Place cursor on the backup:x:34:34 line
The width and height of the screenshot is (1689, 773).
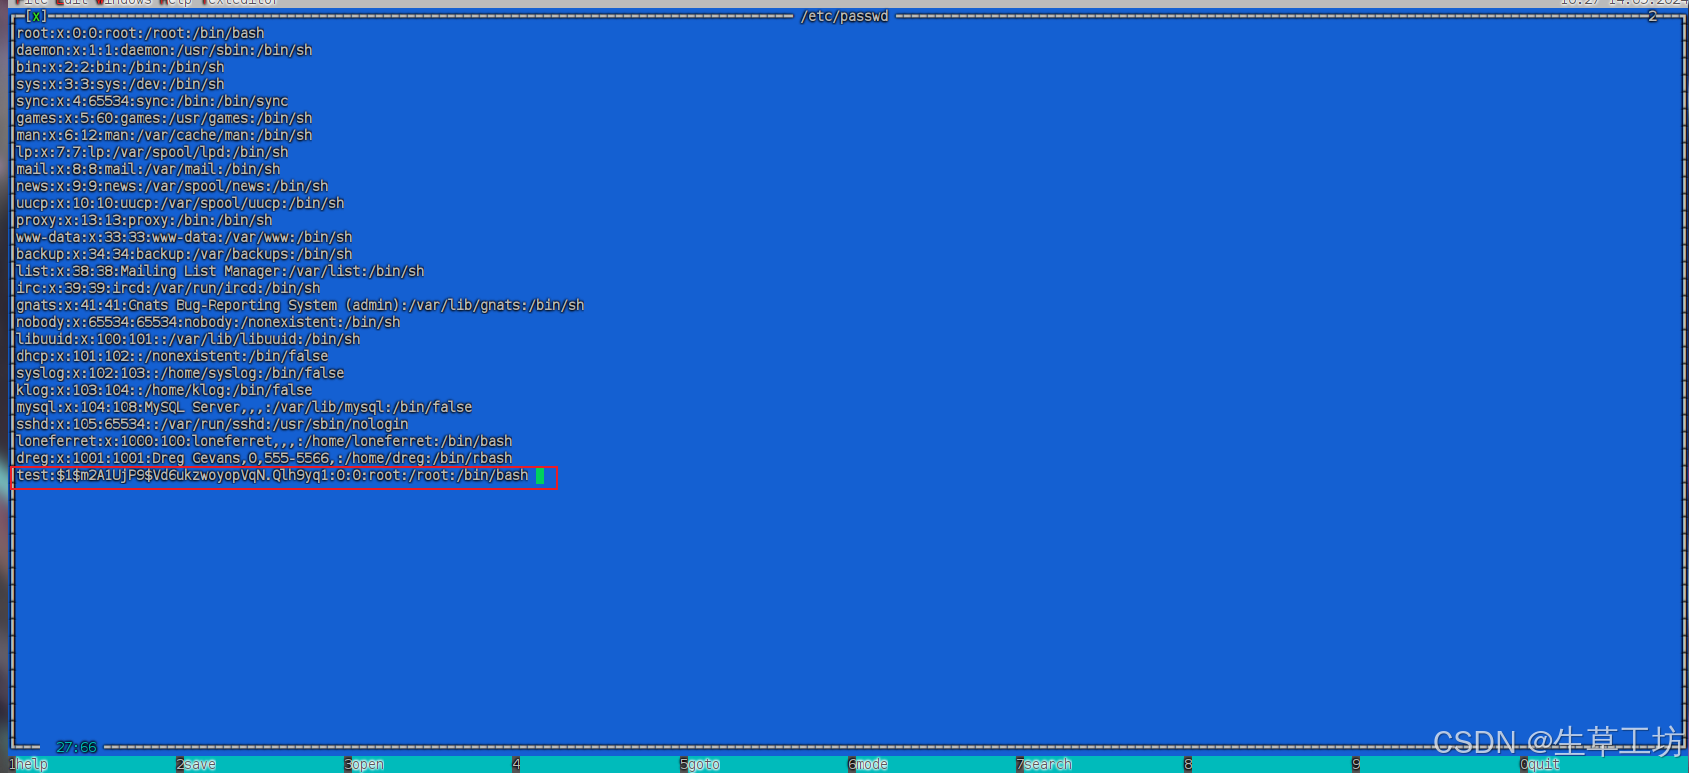(x=184, y=254)
